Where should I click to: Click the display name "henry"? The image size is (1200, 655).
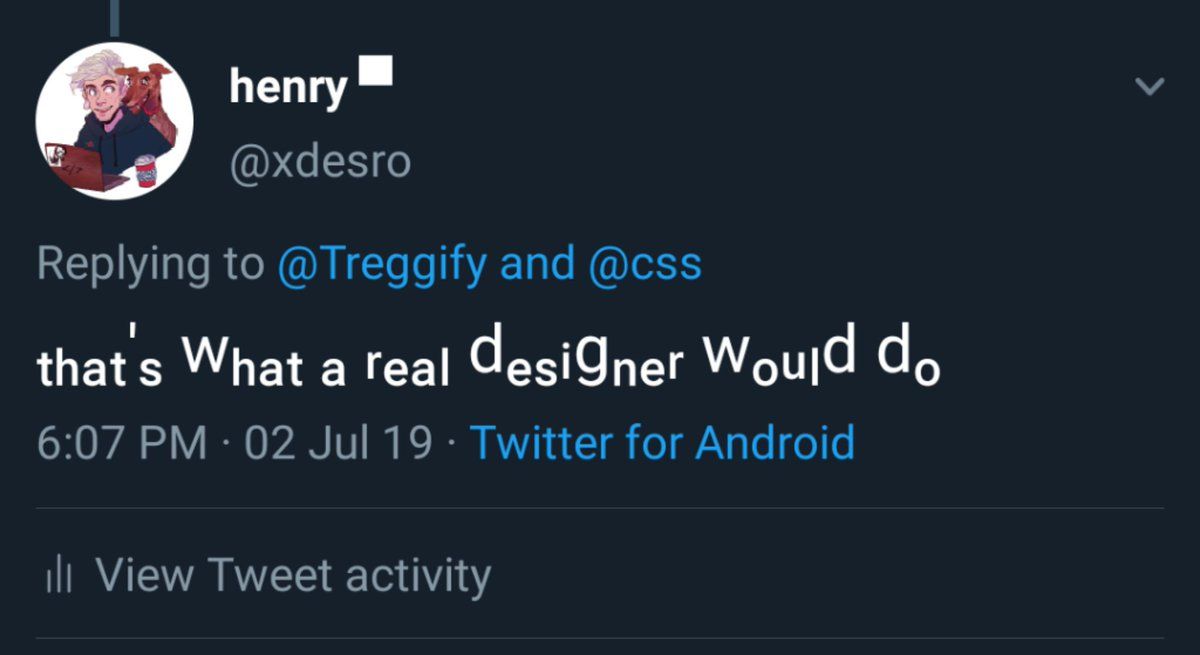click(x=288, y=89)
